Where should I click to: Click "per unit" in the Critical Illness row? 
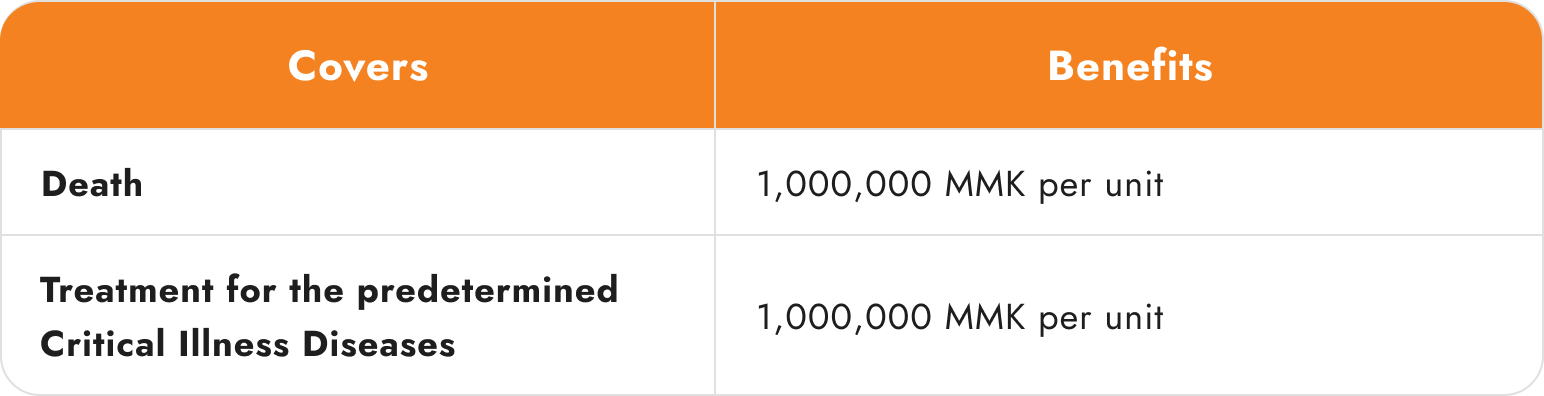coord(1101,319)
